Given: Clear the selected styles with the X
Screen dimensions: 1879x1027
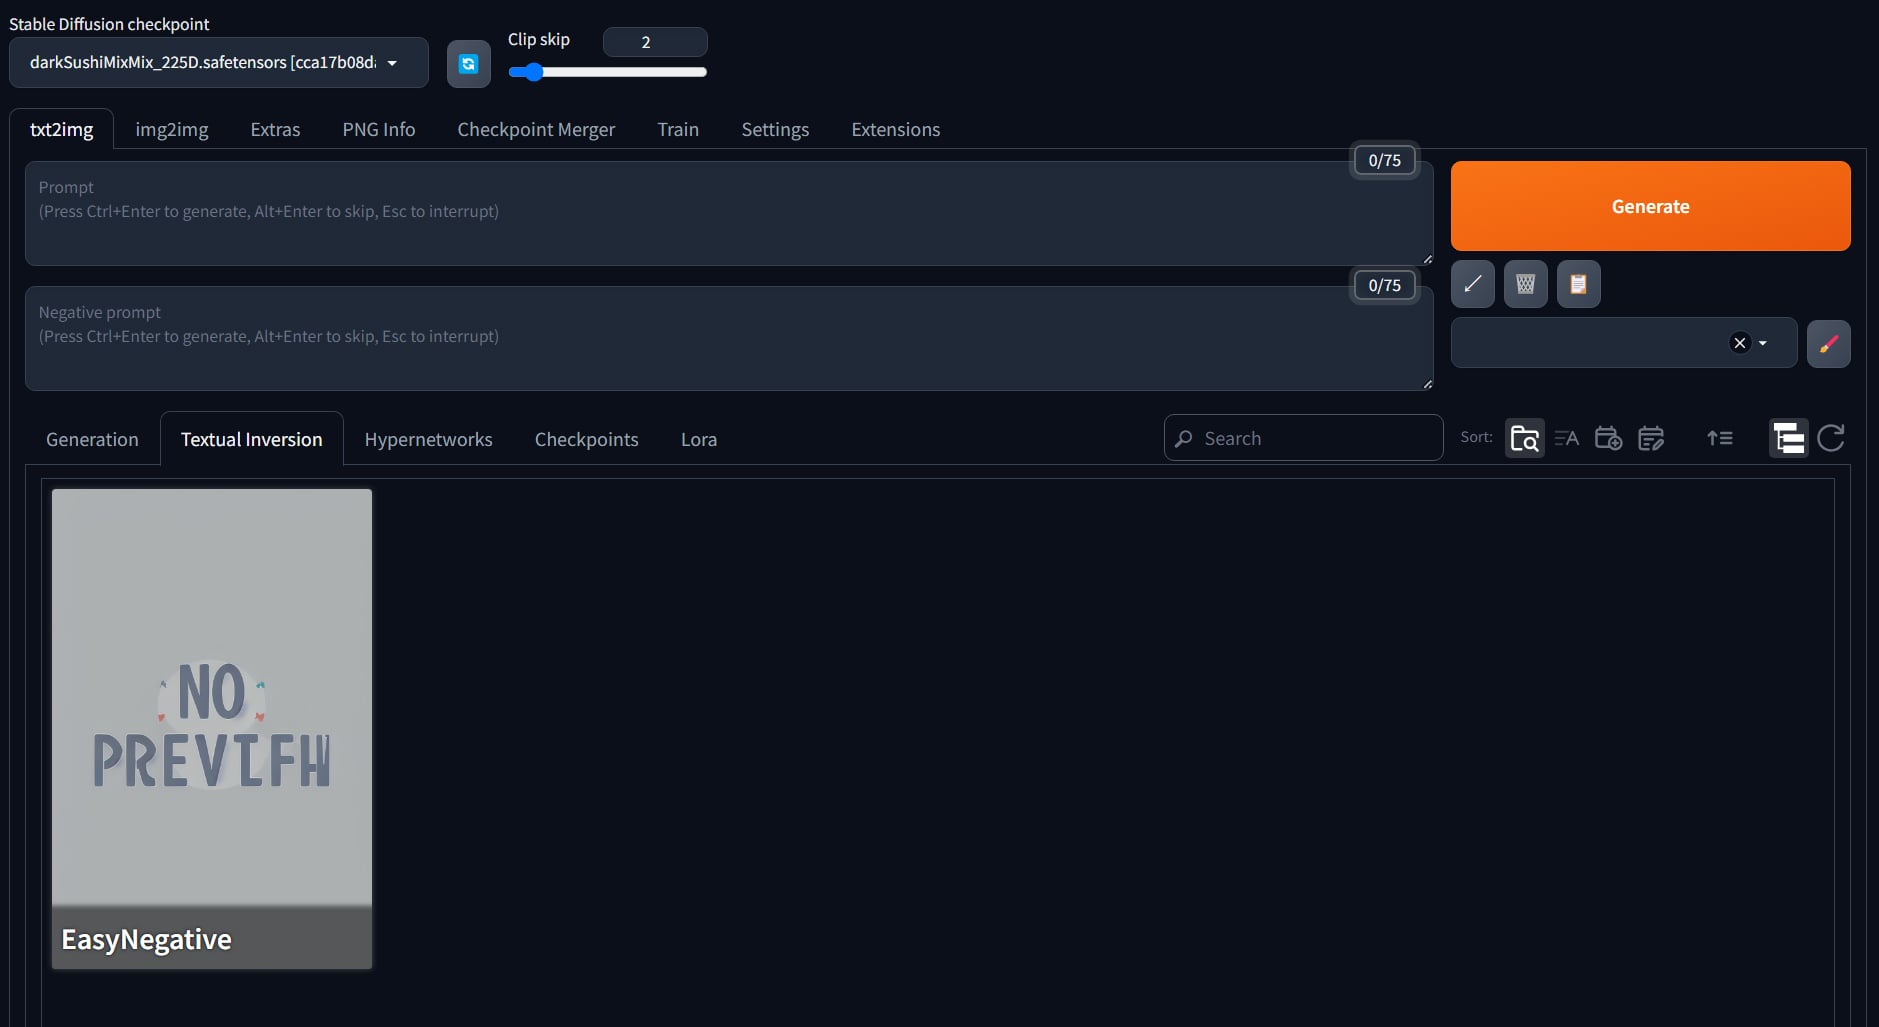Looking at the screenshot, I should [x=1739, y=343].
